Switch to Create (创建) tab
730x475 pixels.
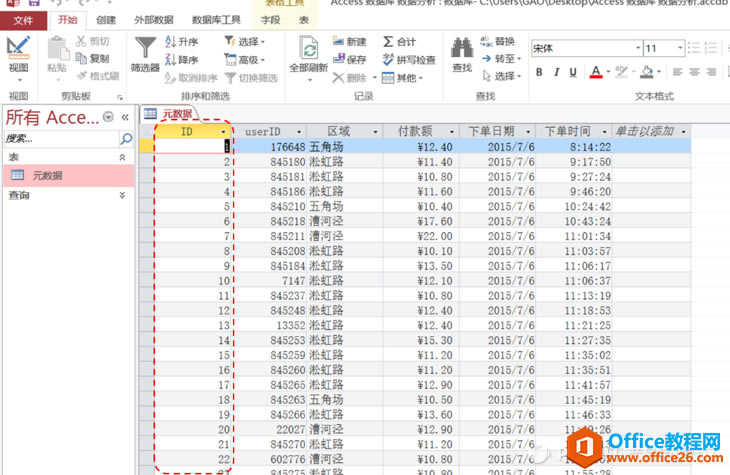(106, 20)
